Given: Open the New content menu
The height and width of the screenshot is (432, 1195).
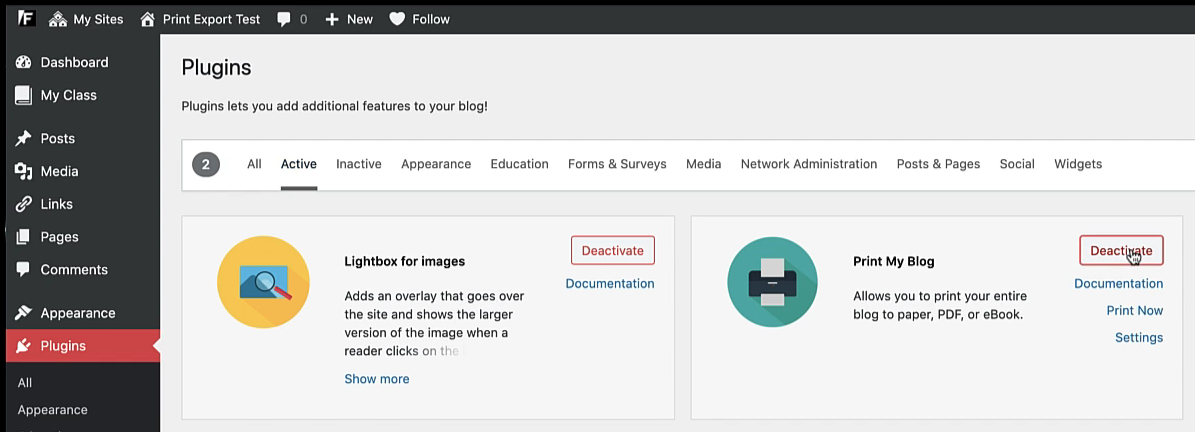Looking at the screenshot, I should click(349, 19).
